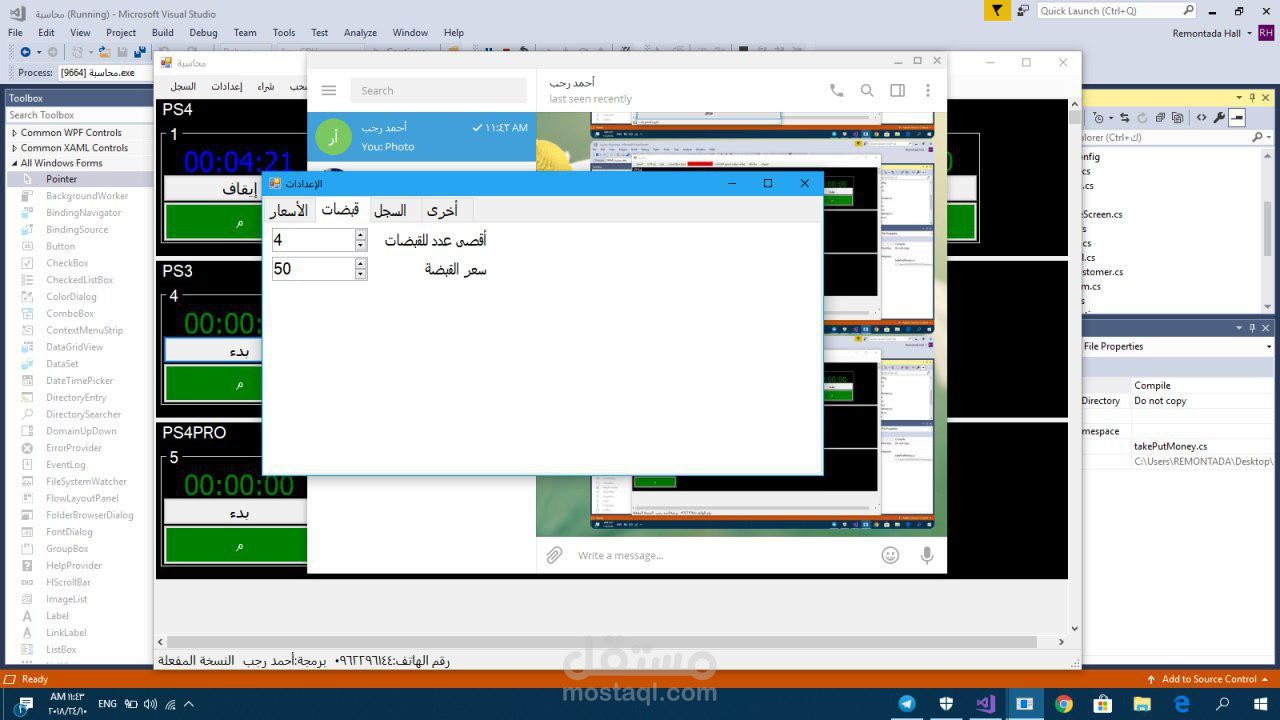Open شراء menu in محاسبة window
This screenshot has width=1280, height=720.
[266, 86]
